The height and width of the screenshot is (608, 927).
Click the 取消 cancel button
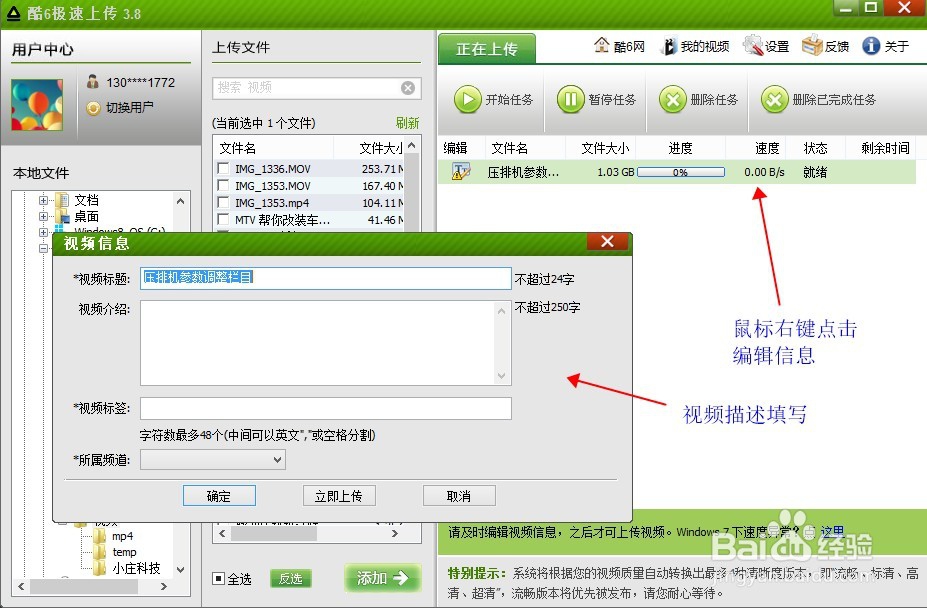459,496
